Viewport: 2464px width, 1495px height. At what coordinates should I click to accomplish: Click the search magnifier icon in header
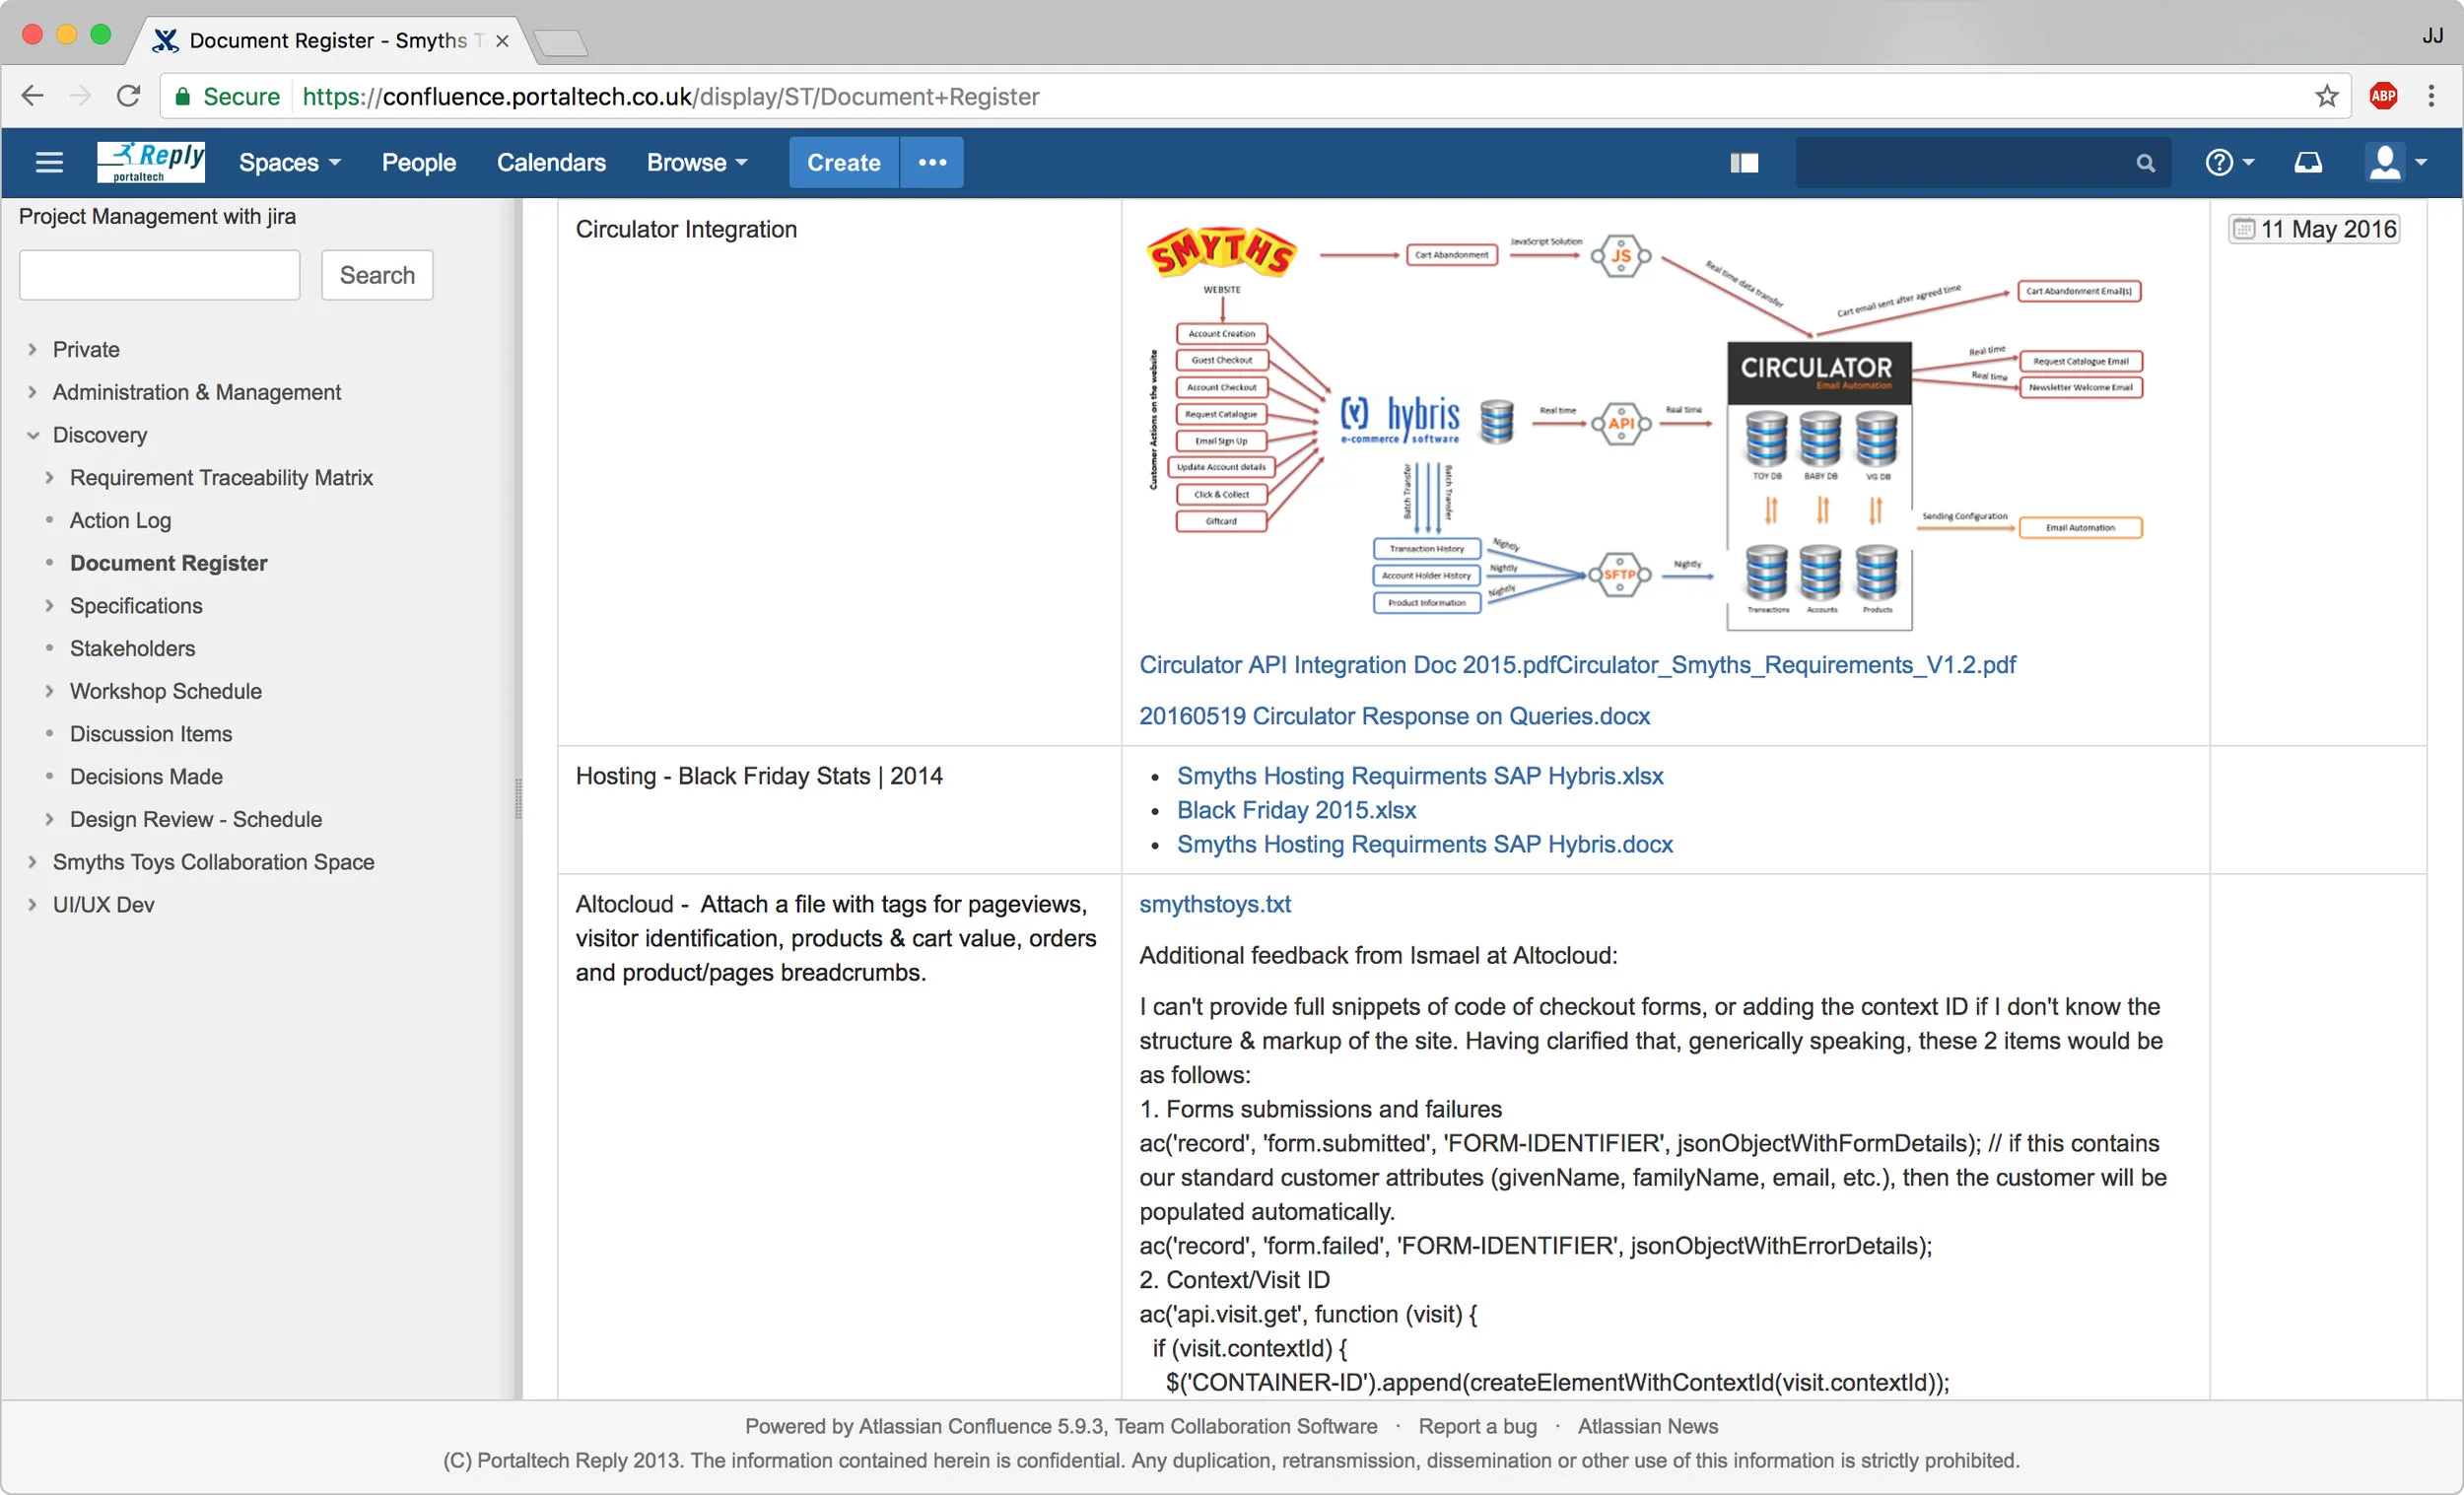tap(2145, 163)
